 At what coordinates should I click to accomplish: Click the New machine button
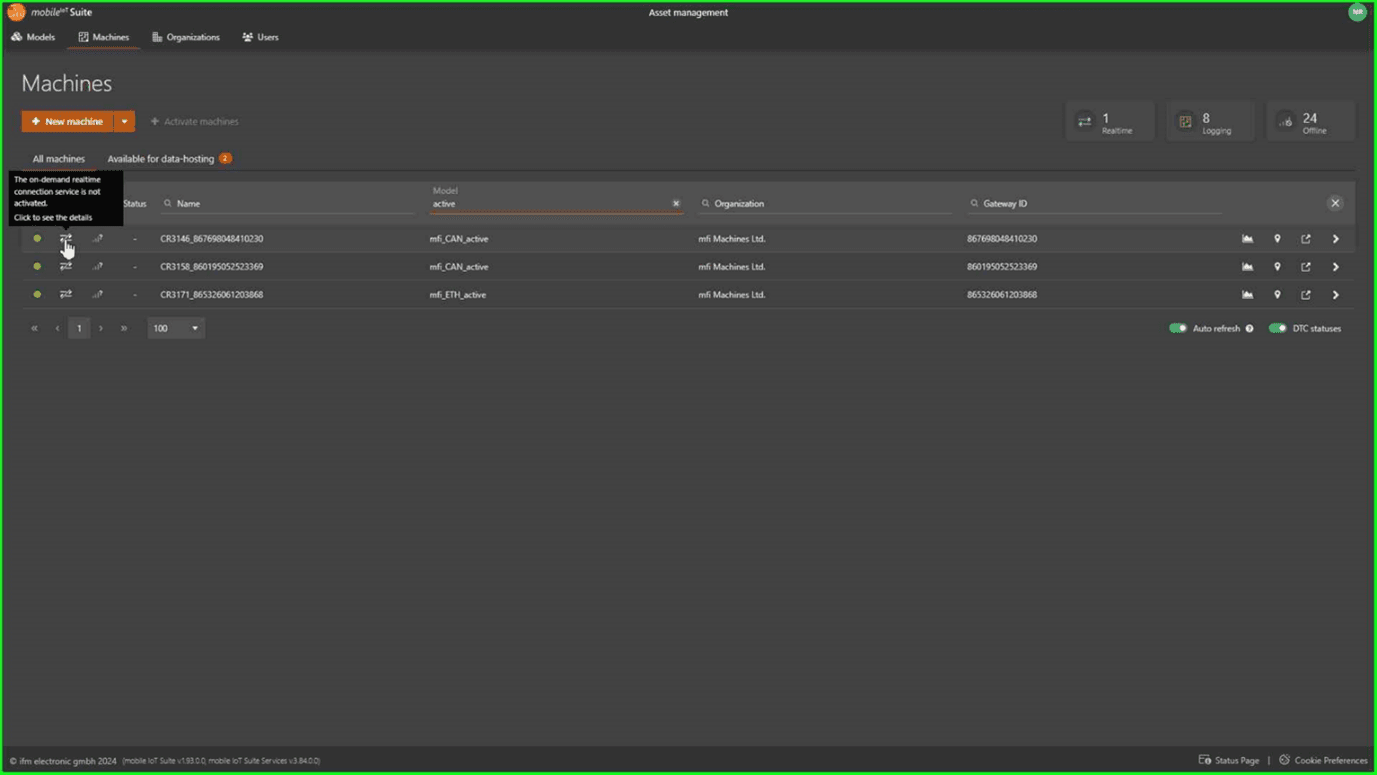pyautogui.click(x=67, y=121)
